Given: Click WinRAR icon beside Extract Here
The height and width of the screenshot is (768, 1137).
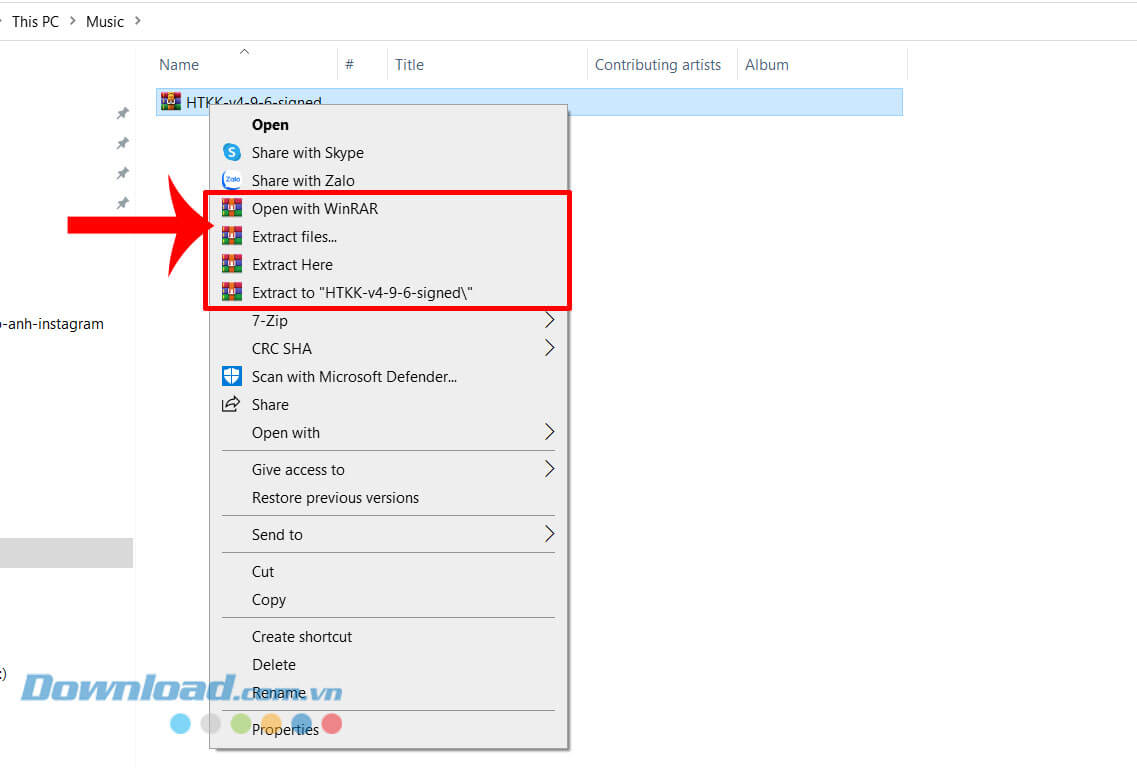Looking at the screenshot, I should (x=232, y=265).
